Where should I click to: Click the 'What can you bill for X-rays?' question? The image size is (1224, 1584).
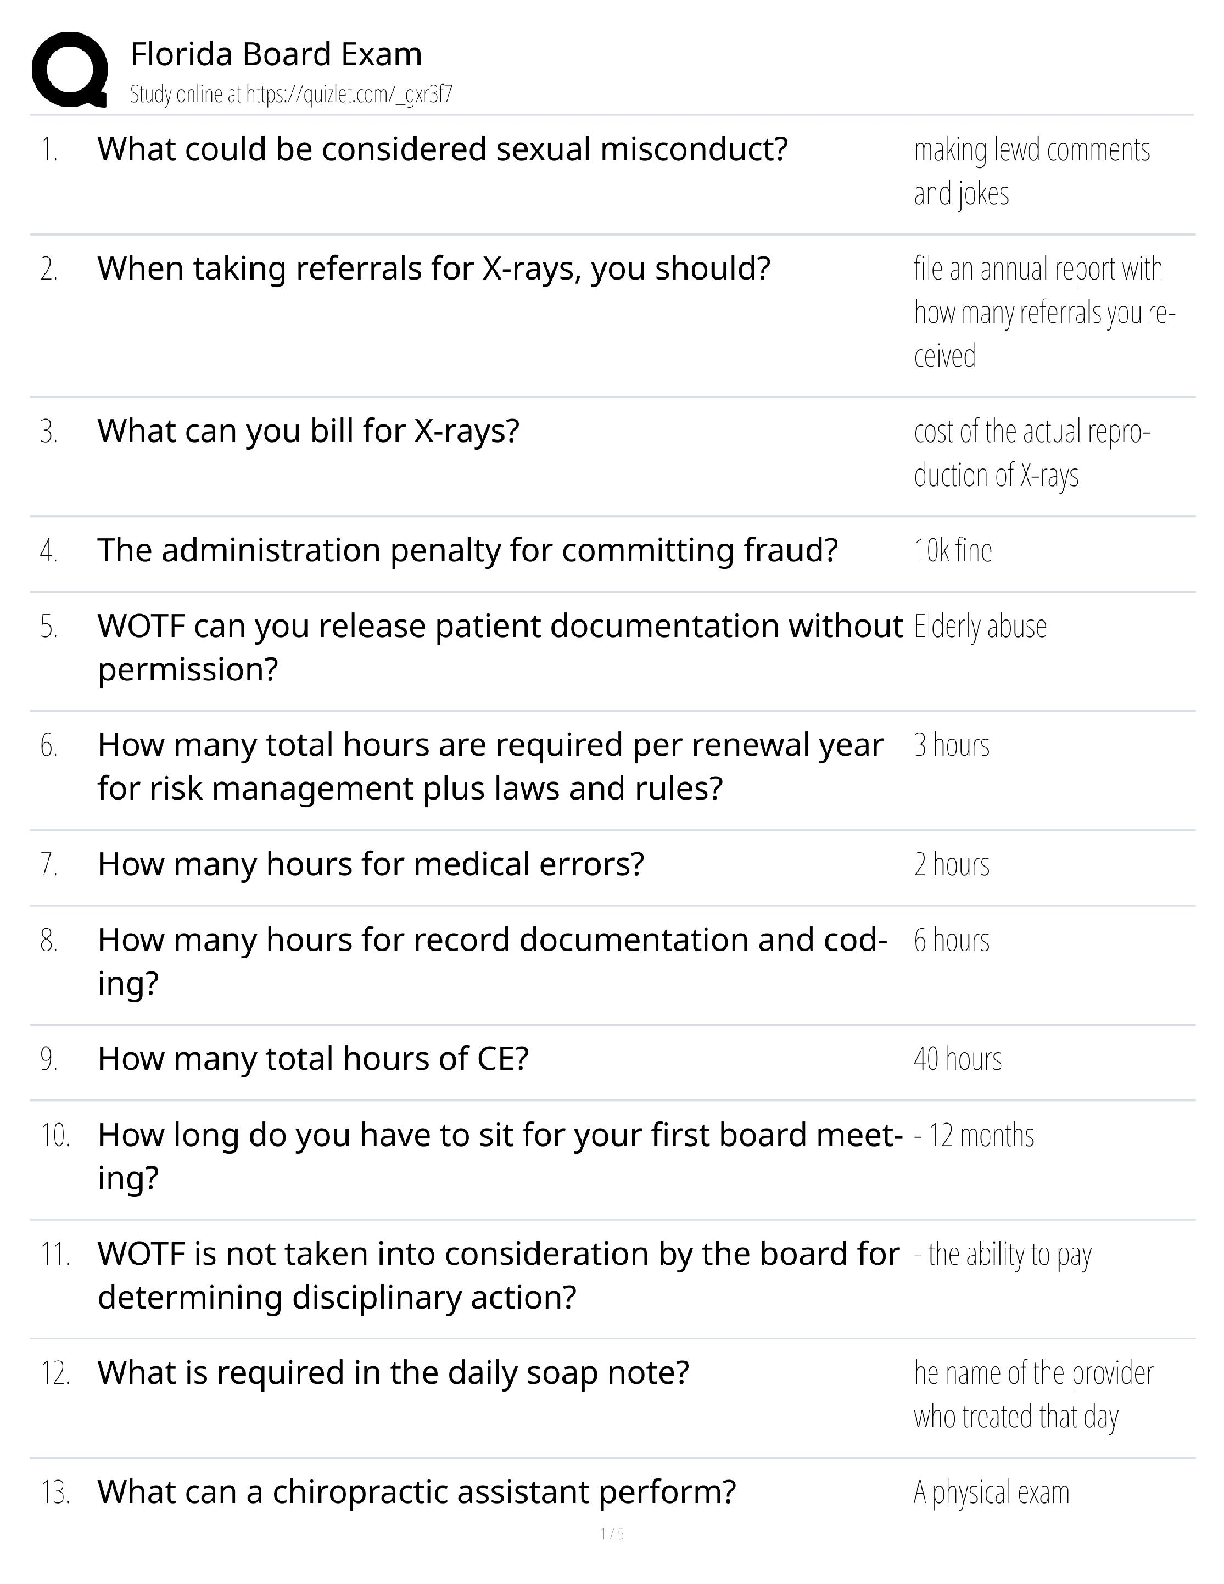click(308, 431)
